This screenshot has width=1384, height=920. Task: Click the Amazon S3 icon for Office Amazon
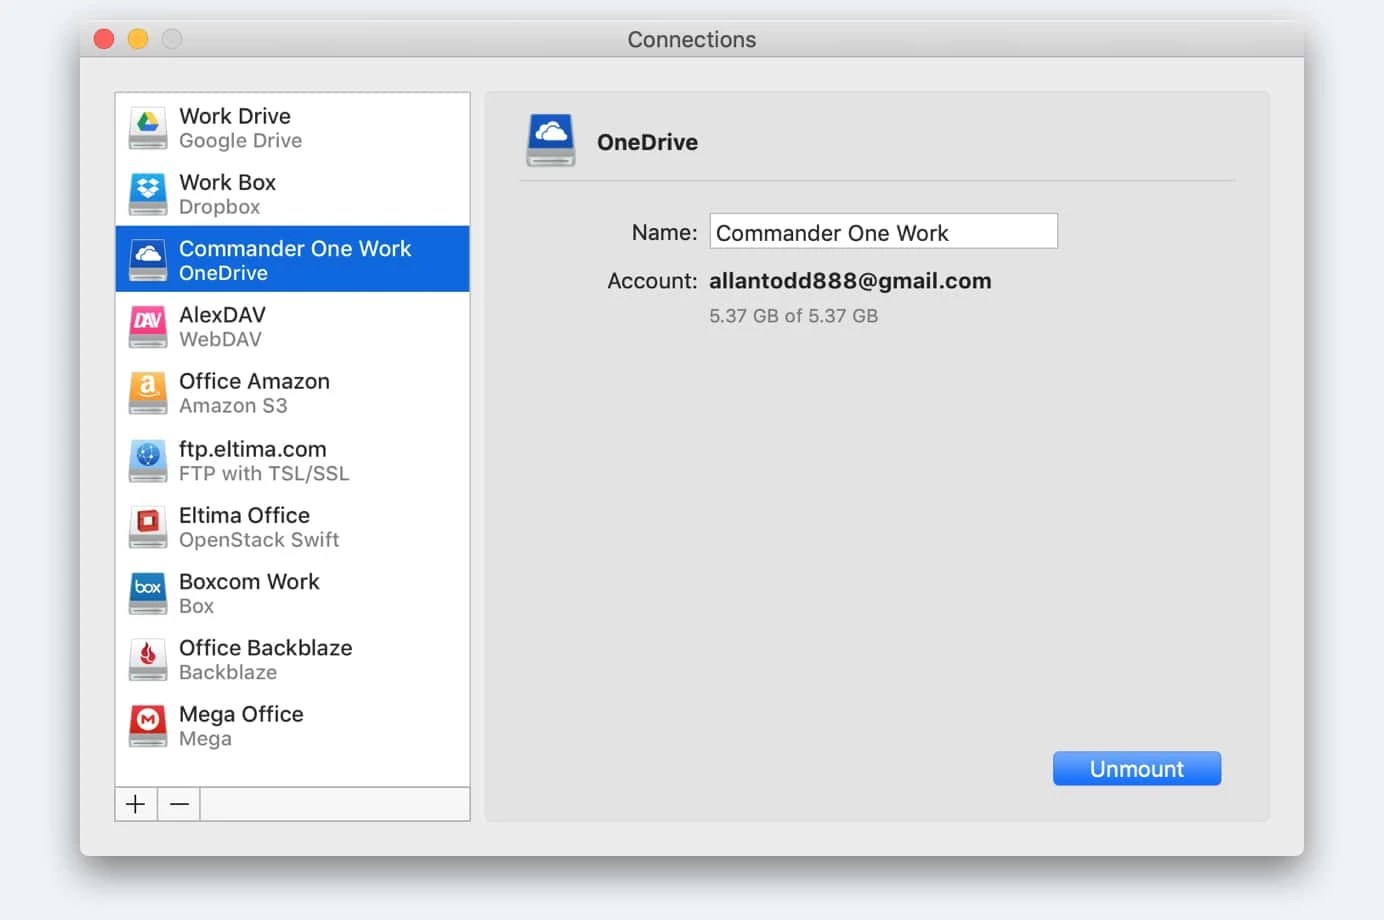tap(148, 393)
